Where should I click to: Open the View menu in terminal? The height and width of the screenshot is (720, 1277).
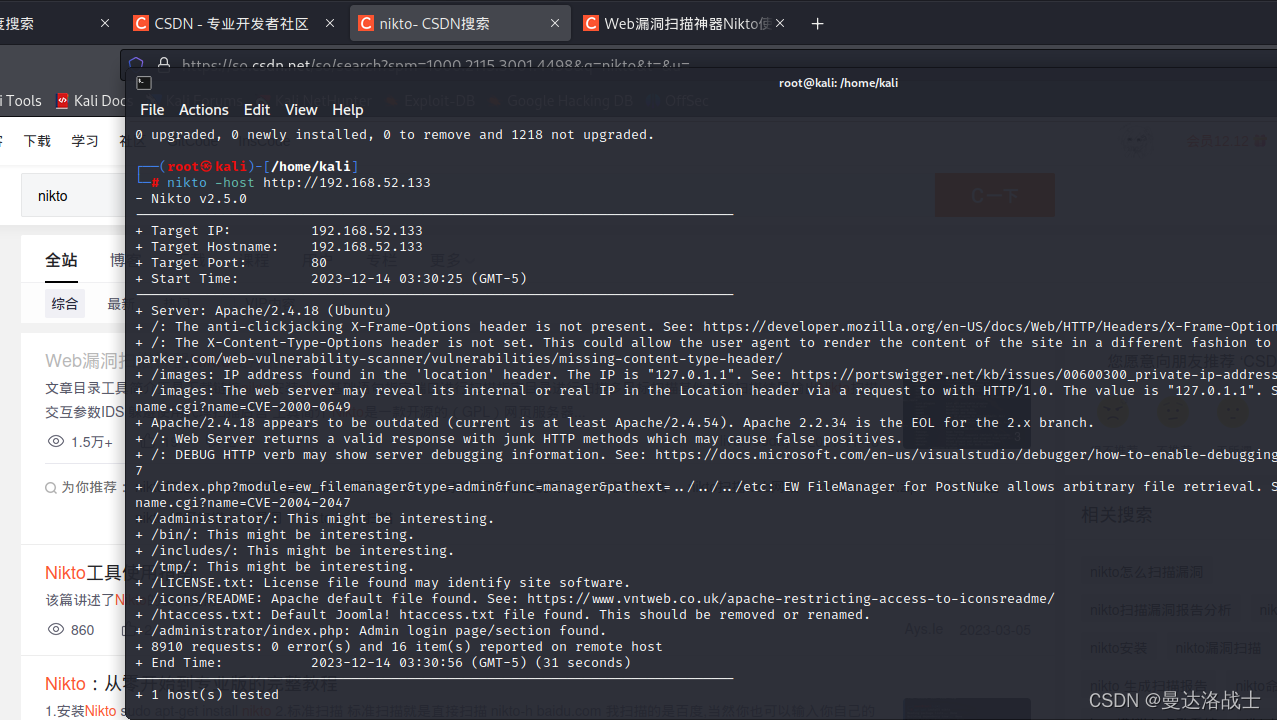301,110
